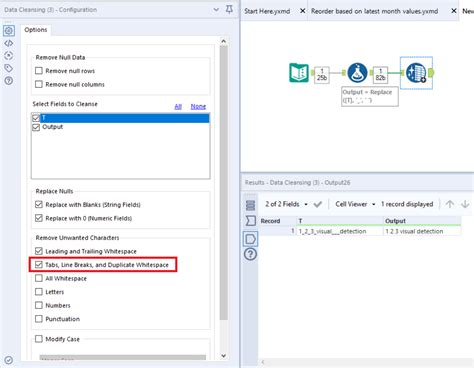Enable the Modify Case checkbox
The height and width of the screenshot is (368, 474).
pyautogui.click(x=39, y=339)
